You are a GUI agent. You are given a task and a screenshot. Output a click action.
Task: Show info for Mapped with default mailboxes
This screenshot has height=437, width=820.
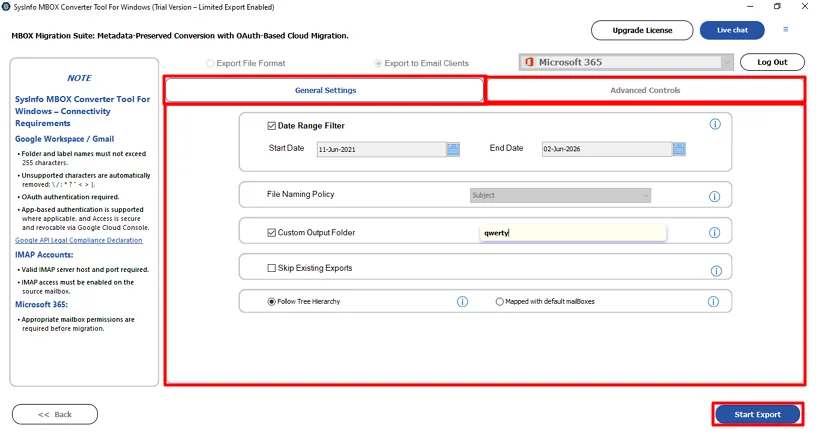pos(713,302)
